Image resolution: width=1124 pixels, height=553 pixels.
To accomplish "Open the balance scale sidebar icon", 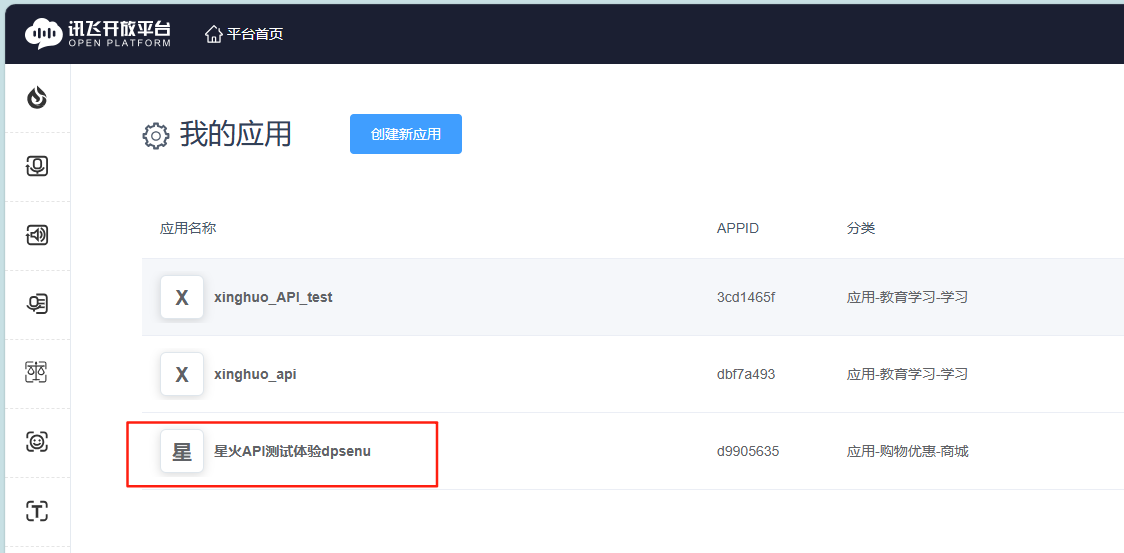I will click(x=37, y=372).
